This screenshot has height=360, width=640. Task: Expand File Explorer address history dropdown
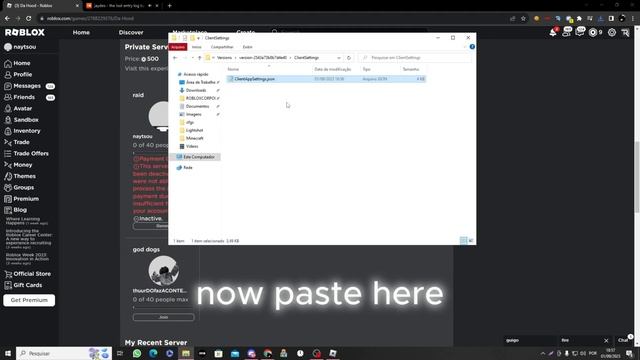339,58
